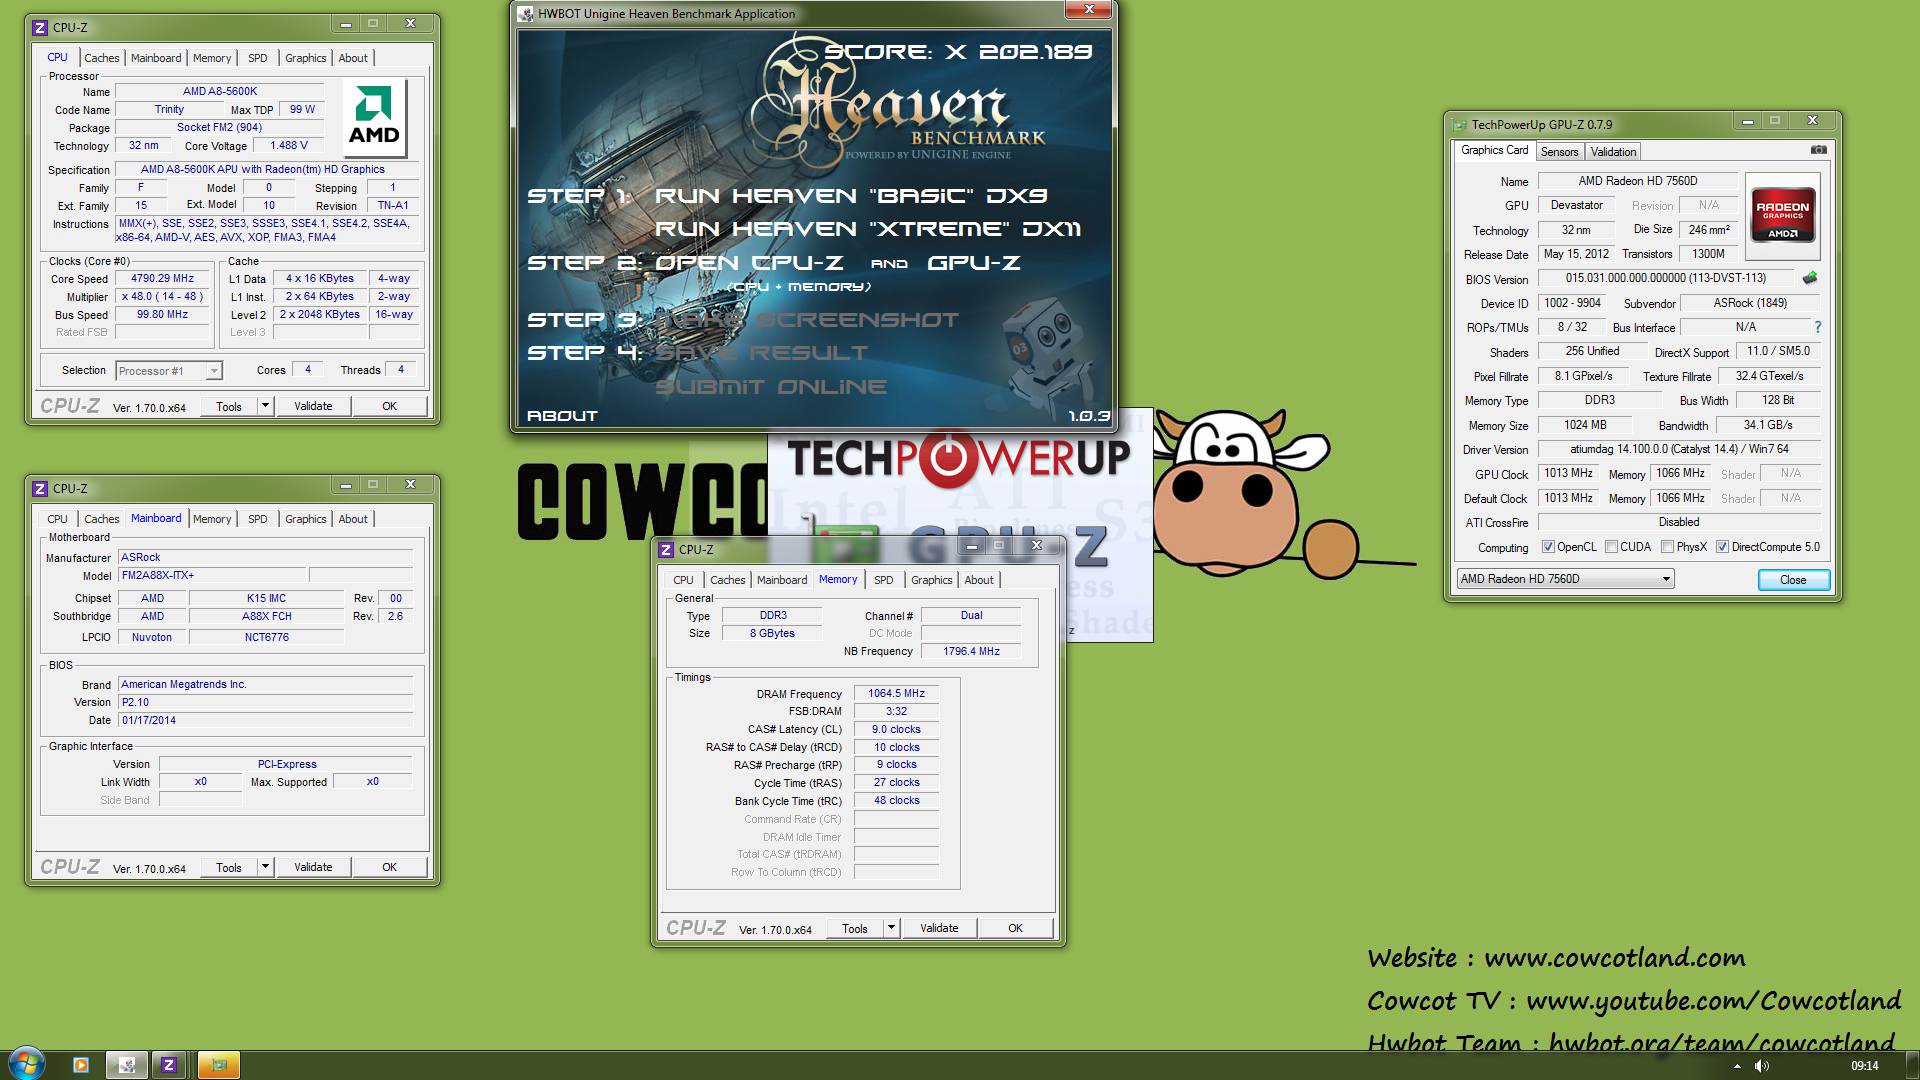
Task: Click the CPU-Z taskbar icon
Action: (169, 1065)
